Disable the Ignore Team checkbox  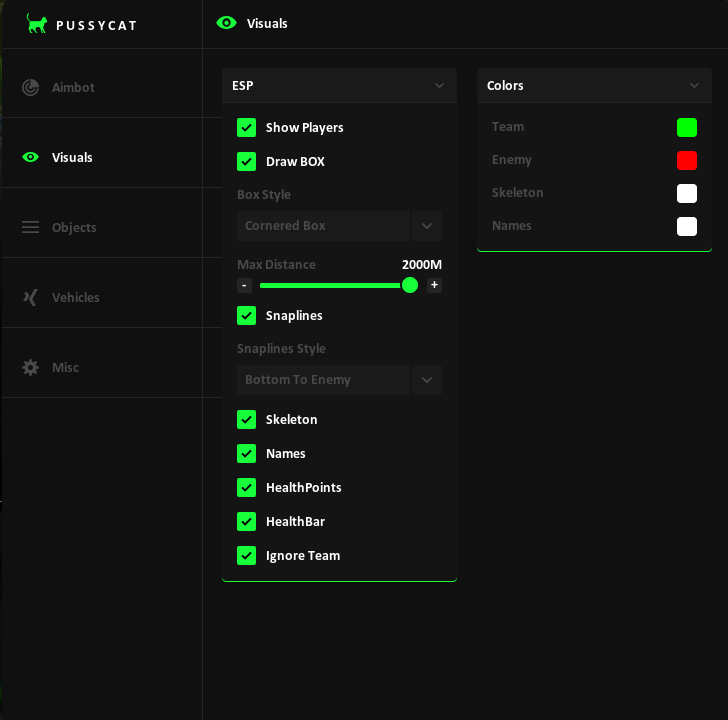click(x=247, y=556)
